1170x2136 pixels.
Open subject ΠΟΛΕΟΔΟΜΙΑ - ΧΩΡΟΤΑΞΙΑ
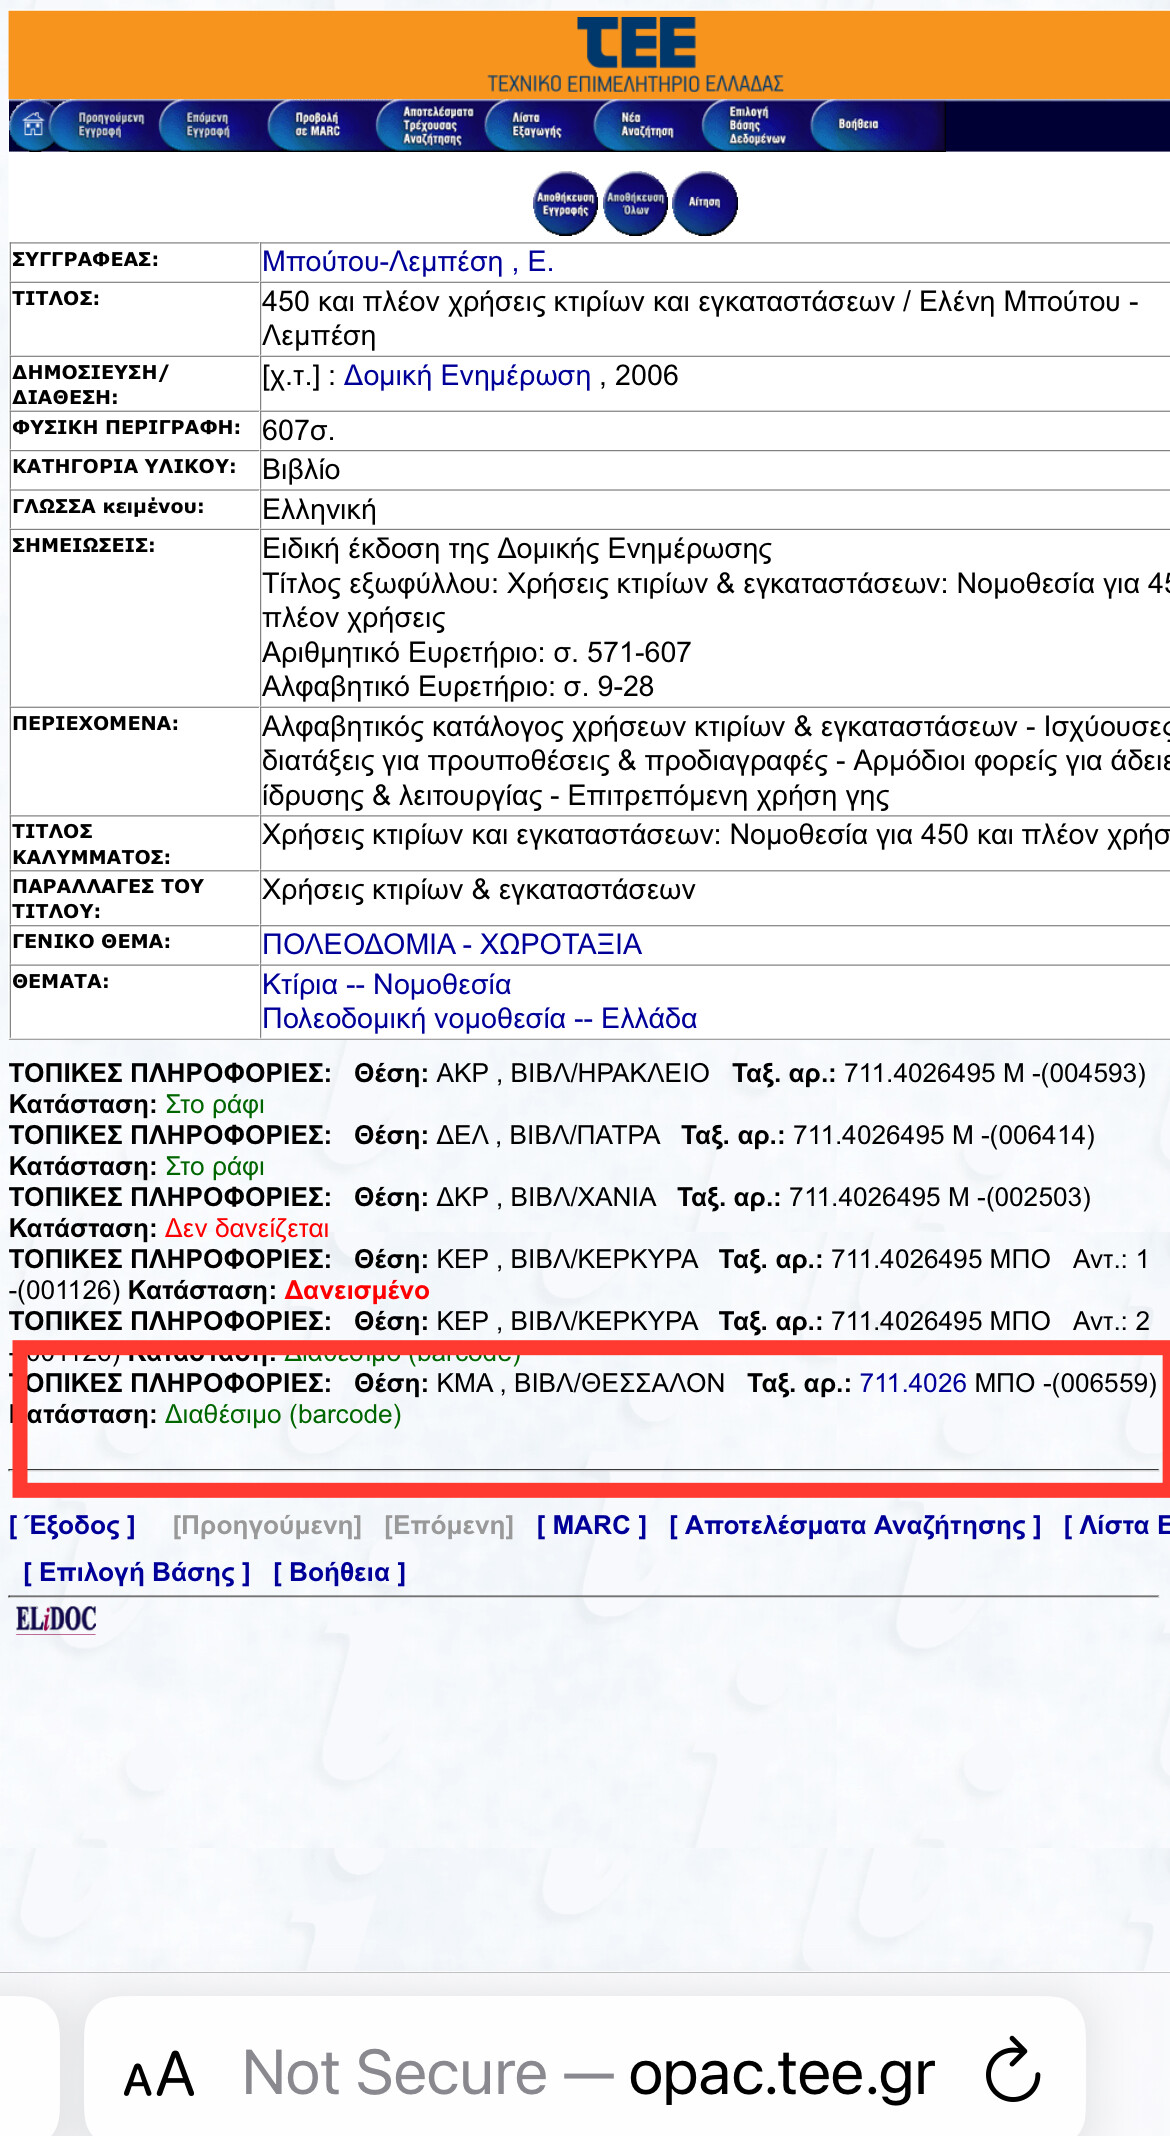coord(452,945)
